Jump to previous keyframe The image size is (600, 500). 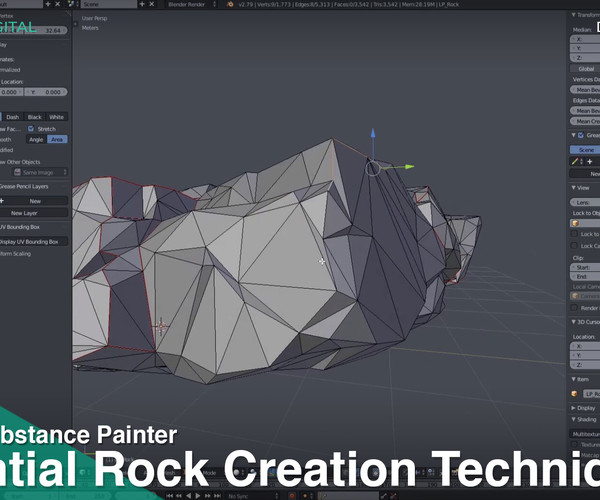[179, 496]
